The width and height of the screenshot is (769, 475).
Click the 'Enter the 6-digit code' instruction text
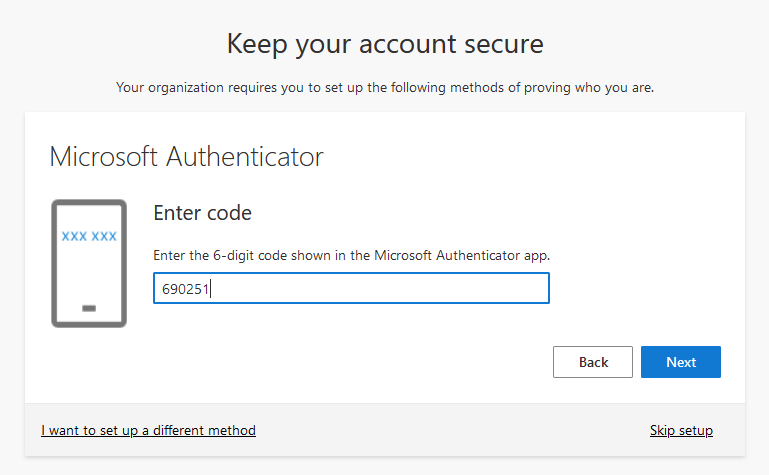pos(351,255)
